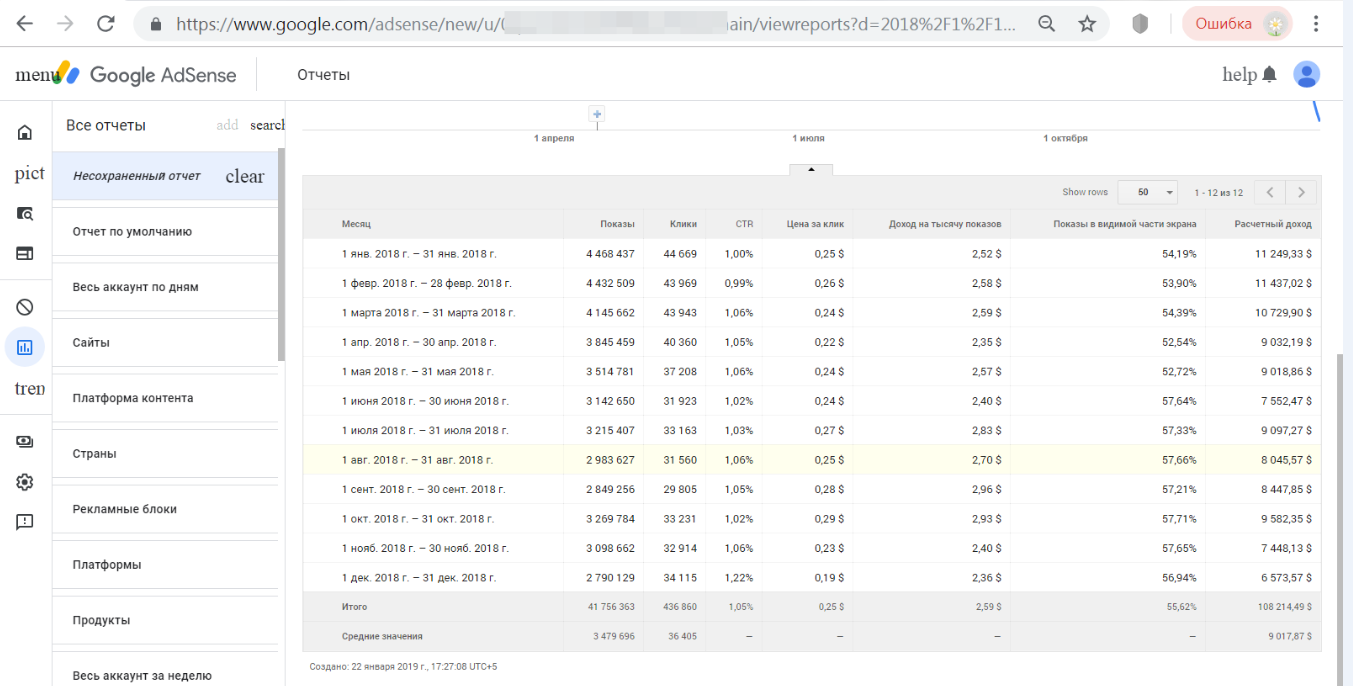Screen dimensions: 1353x686
Task: Sort by Доход на тысячу показов header
Action: pos(945,224)
